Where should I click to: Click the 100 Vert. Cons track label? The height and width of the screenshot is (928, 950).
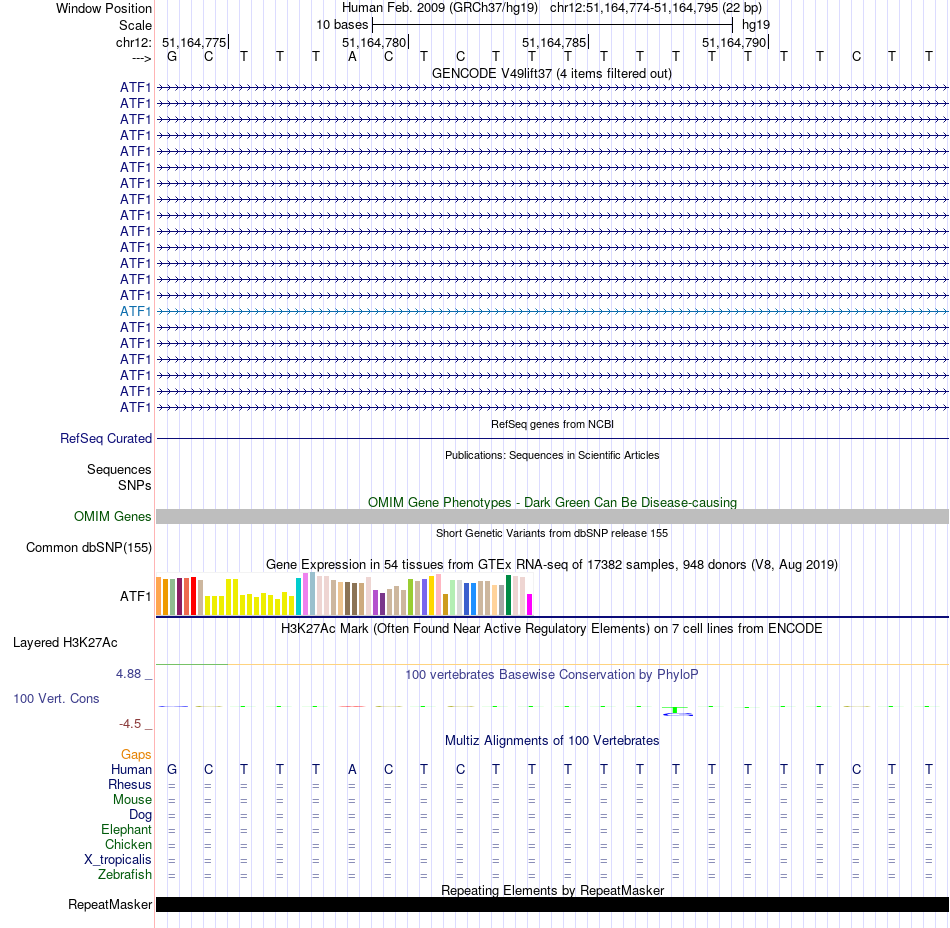click(x=56, y=698)
